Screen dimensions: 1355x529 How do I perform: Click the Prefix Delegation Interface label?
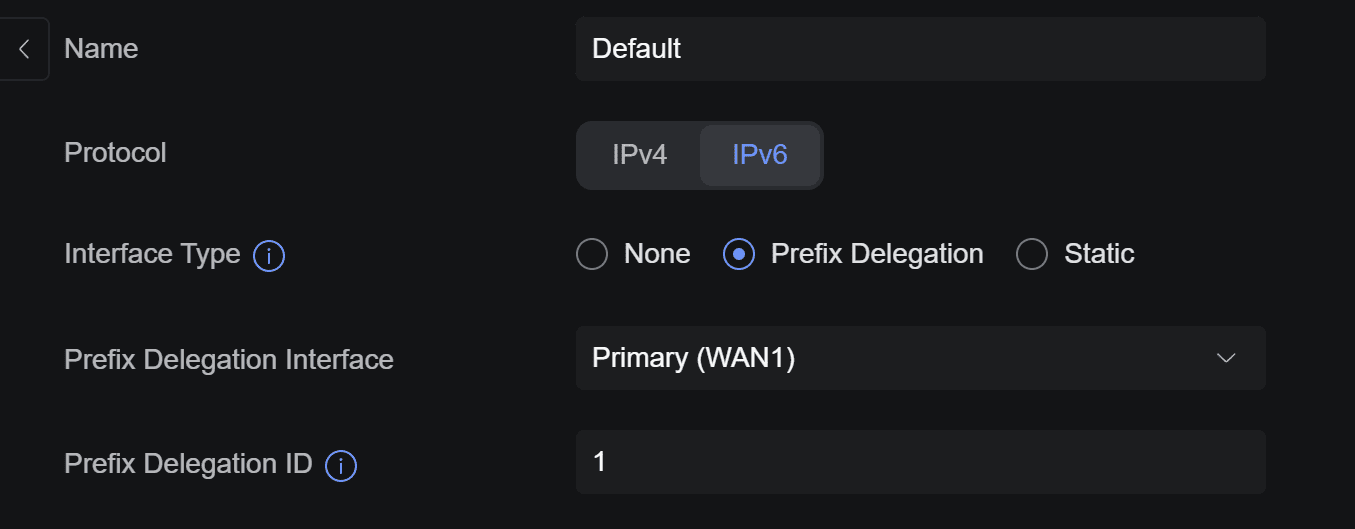pyautogui.click(x=229, y=359)
